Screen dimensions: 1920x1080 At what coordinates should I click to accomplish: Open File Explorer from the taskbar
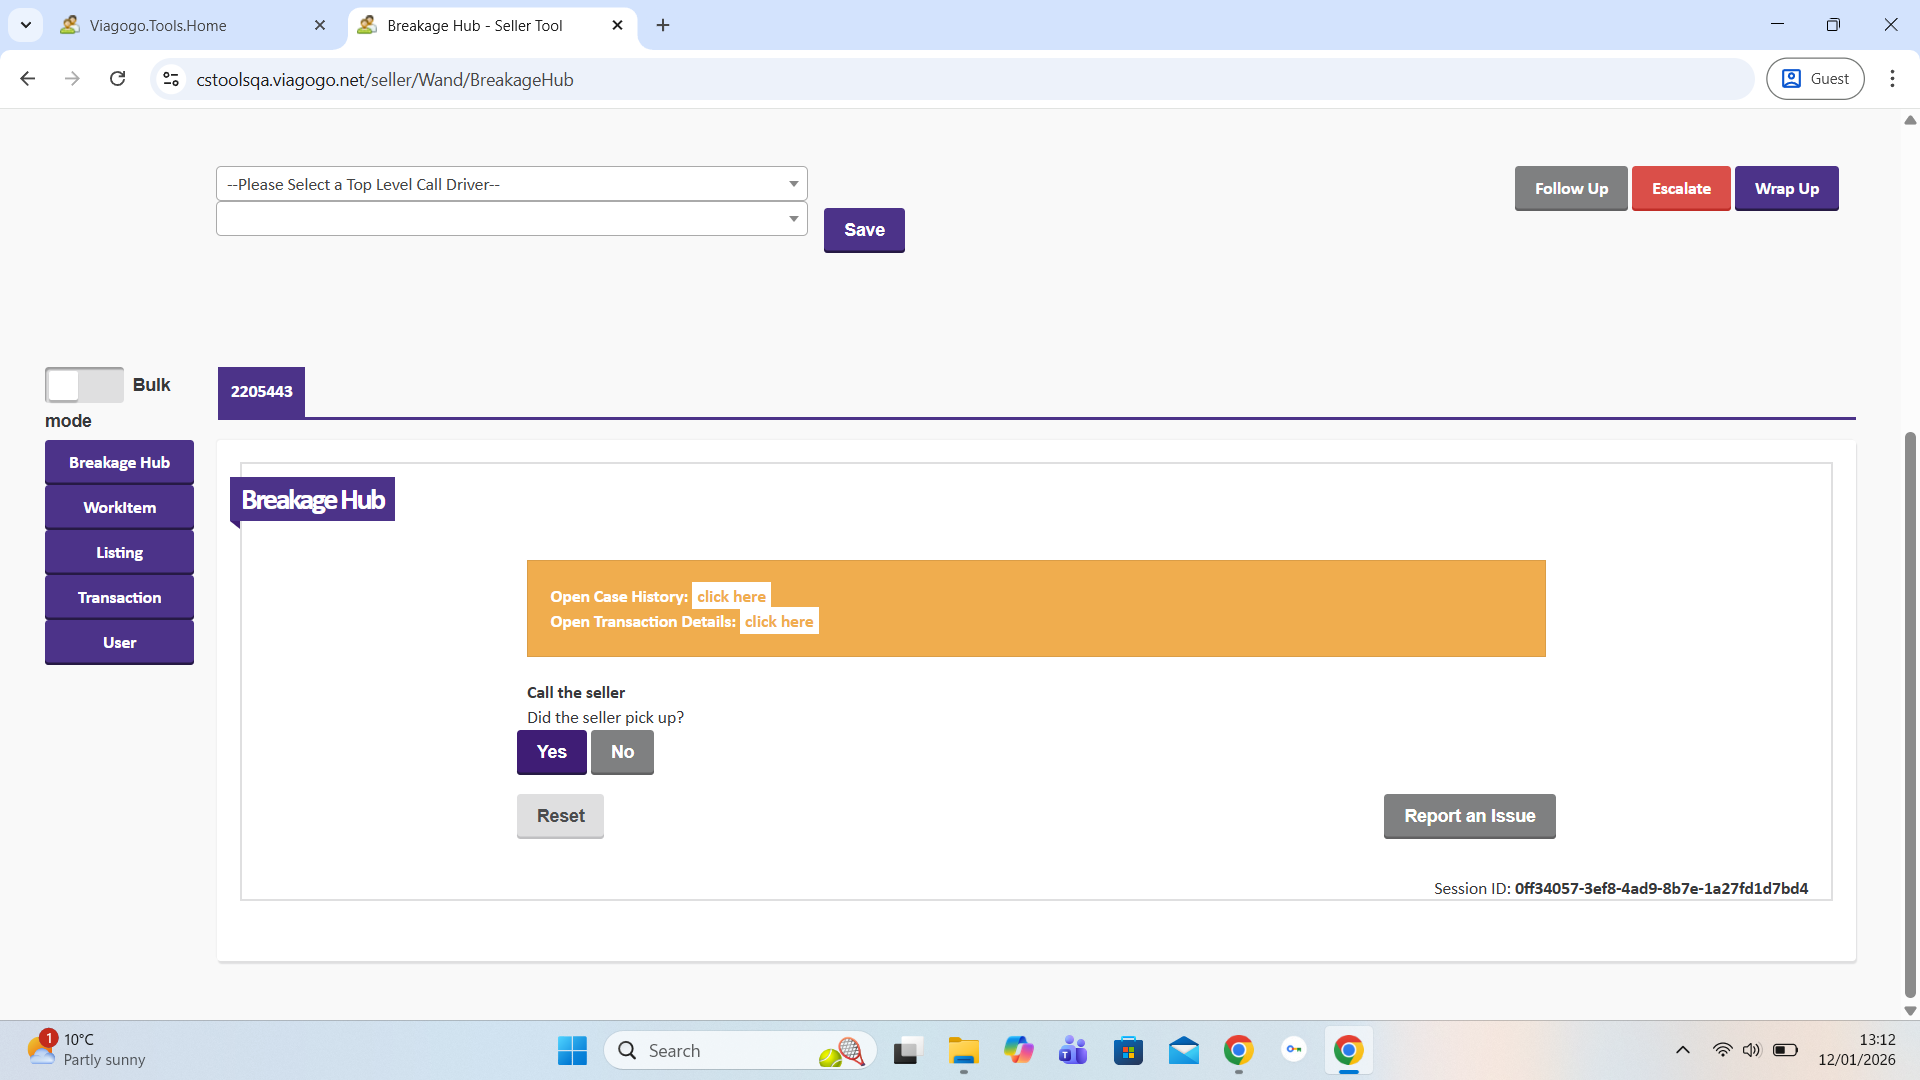(963, 1051)
